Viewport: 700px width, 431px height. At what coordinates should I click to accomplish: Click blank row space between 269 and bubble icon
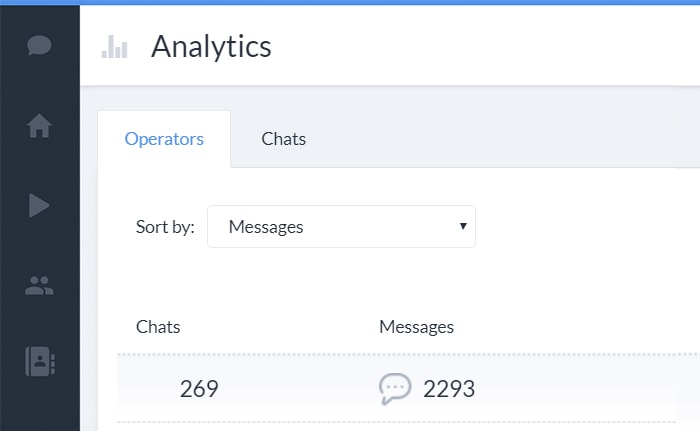(298, 389)
